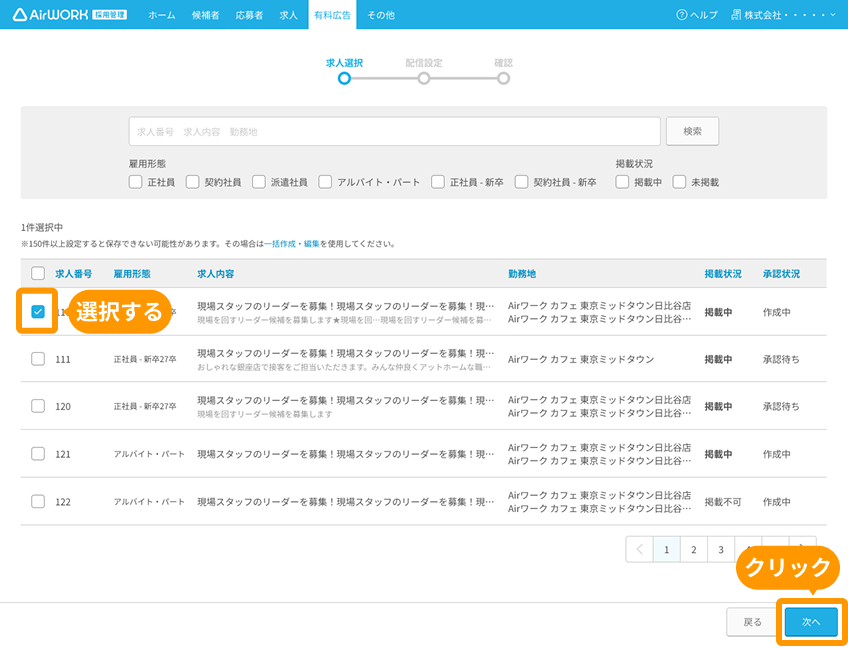Select the checkbox for job 120
The width and height of the screenshot is (848, 648).
(38, 406)
